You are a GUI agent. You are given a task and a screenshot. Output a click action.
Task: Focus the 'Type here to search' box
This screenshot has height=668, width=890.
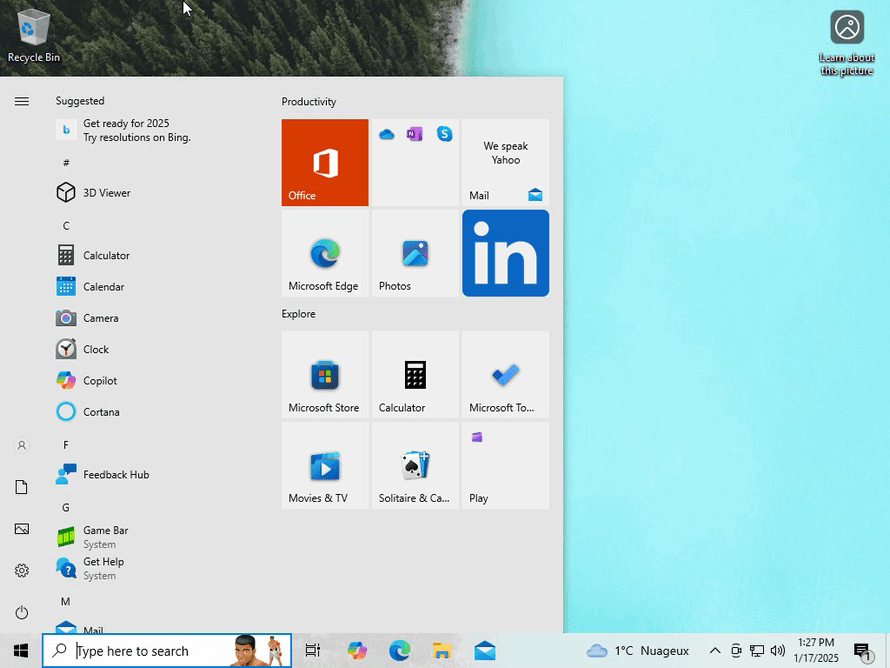pyautogui.click(x=167, y=650)
